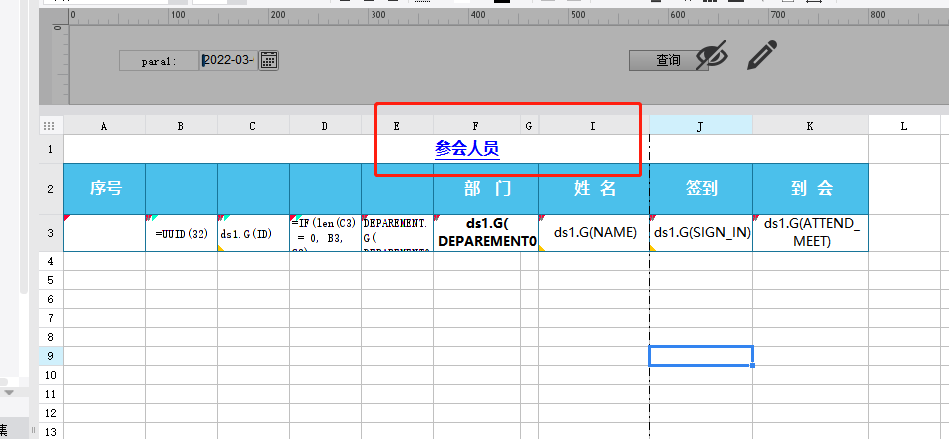949x439 pixels.
Task: Select the =IF(len(C3) formula cell
Action: pyautogui.click(x=326, y=233)
